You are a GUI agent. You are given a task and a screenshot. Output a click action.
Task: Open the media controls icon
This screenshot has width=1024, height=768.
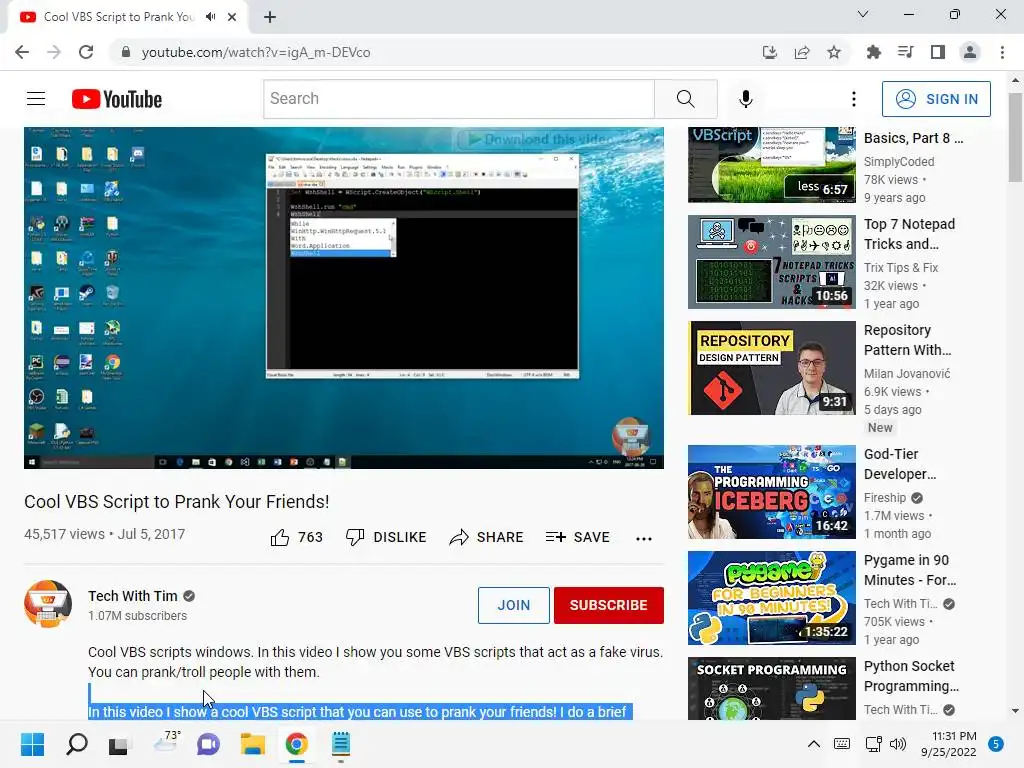(905, 52)
